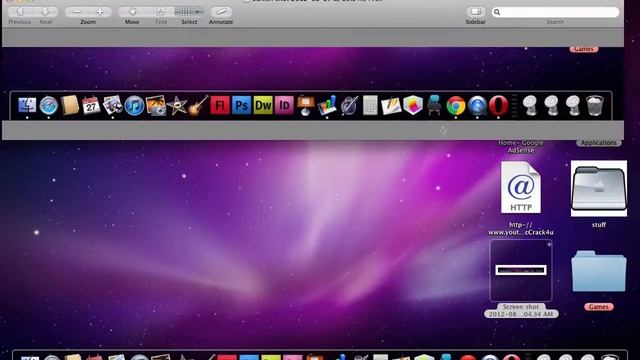Click the blue chair icon in pictured dock

pos(434,105)
